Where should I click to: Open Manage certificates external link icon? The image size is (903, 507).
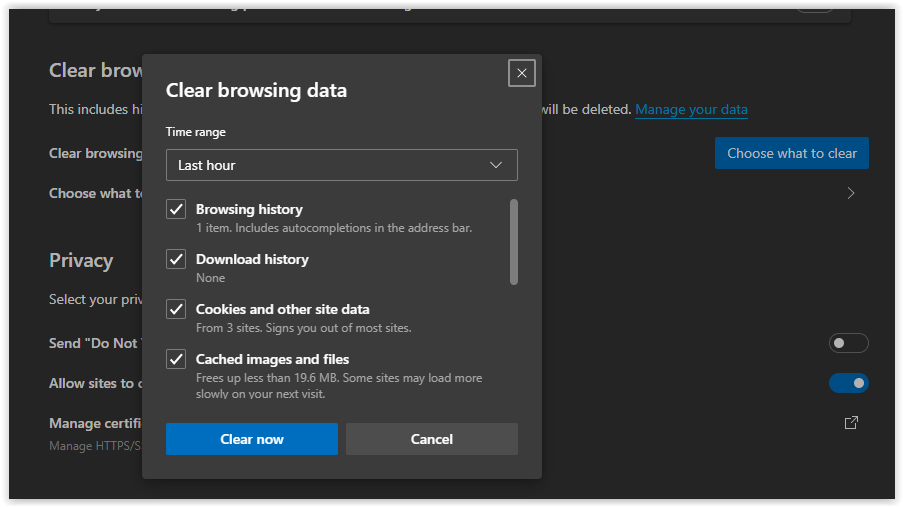[851, 423]
